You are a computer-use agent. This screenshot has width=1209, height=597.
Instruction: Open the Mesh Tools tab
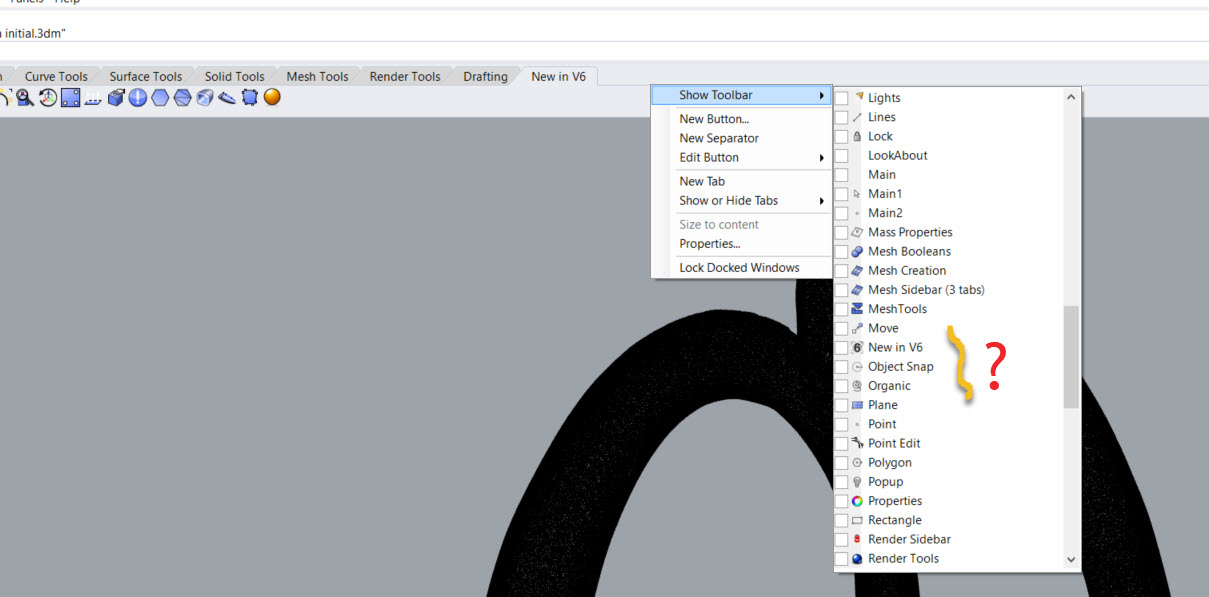point(318,76)
